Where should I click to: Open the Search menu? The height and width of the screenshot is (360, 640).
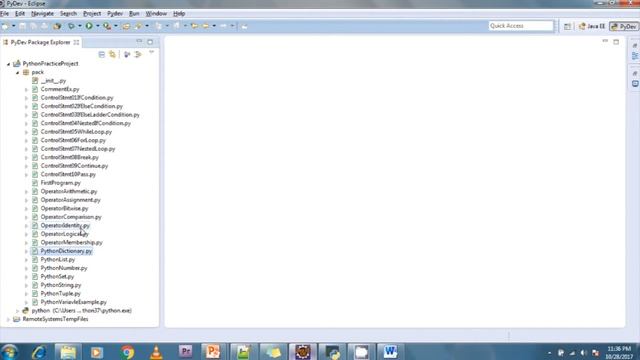click(68, 13)
